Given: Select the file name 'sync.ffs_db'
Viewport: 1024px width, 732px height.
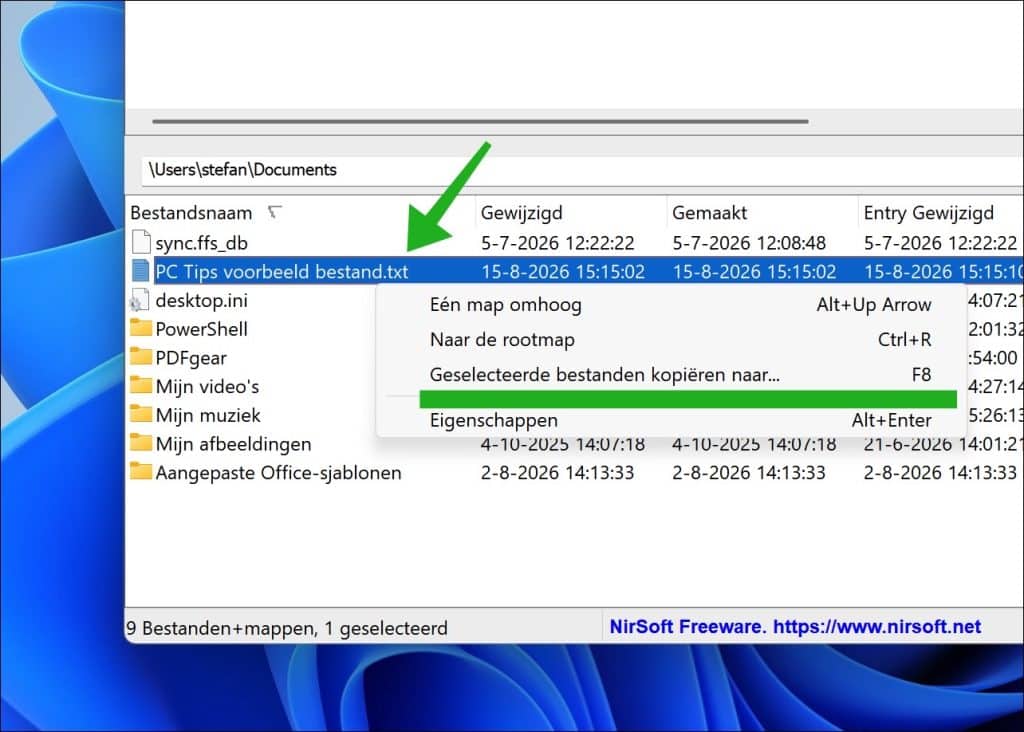Looking at the screenshot, I should click(201, 243).
